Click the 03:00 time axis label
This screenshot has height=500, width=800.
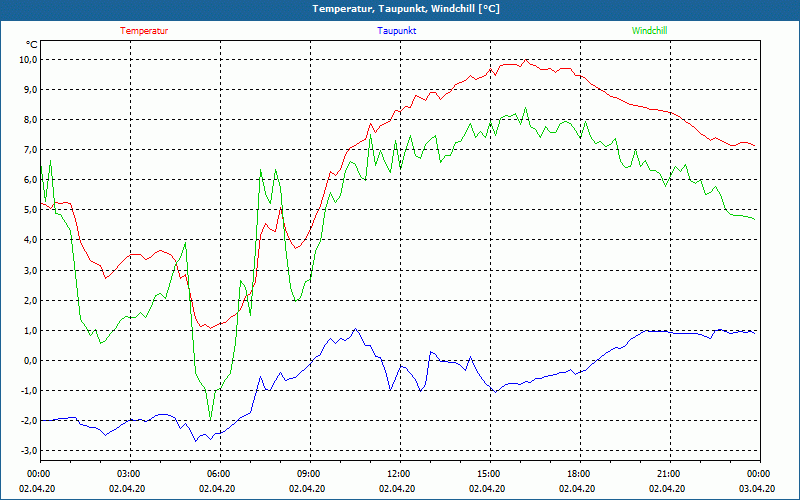coord(131,474)
